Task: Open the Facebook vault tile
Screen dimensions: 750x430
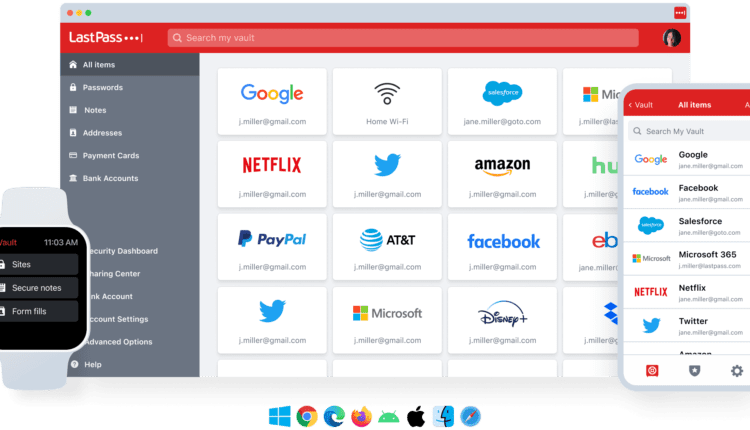Action: tap(502, 247)
